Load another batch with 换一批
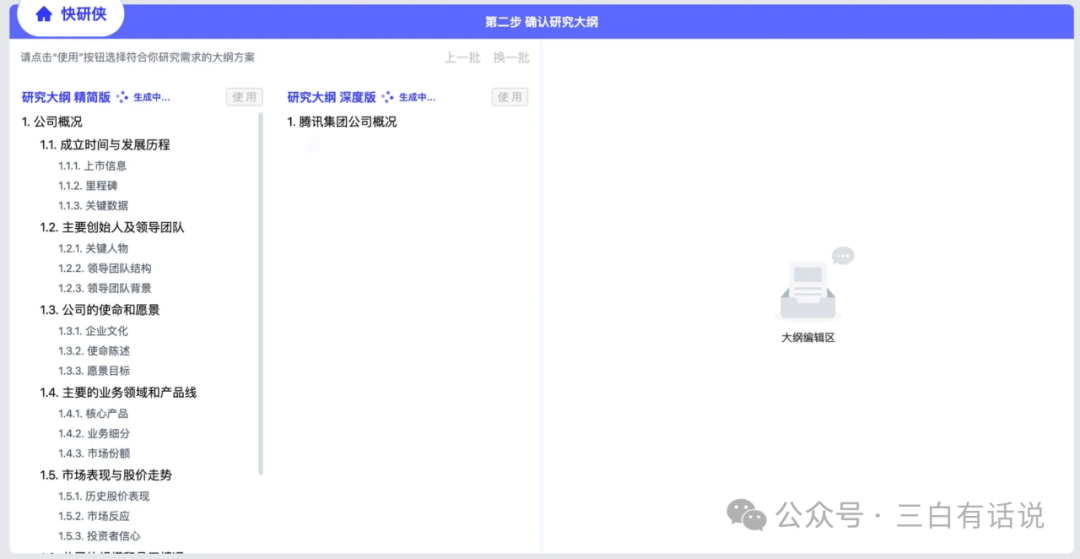Viewport: 1080px width, 559px height. point(511,58)
